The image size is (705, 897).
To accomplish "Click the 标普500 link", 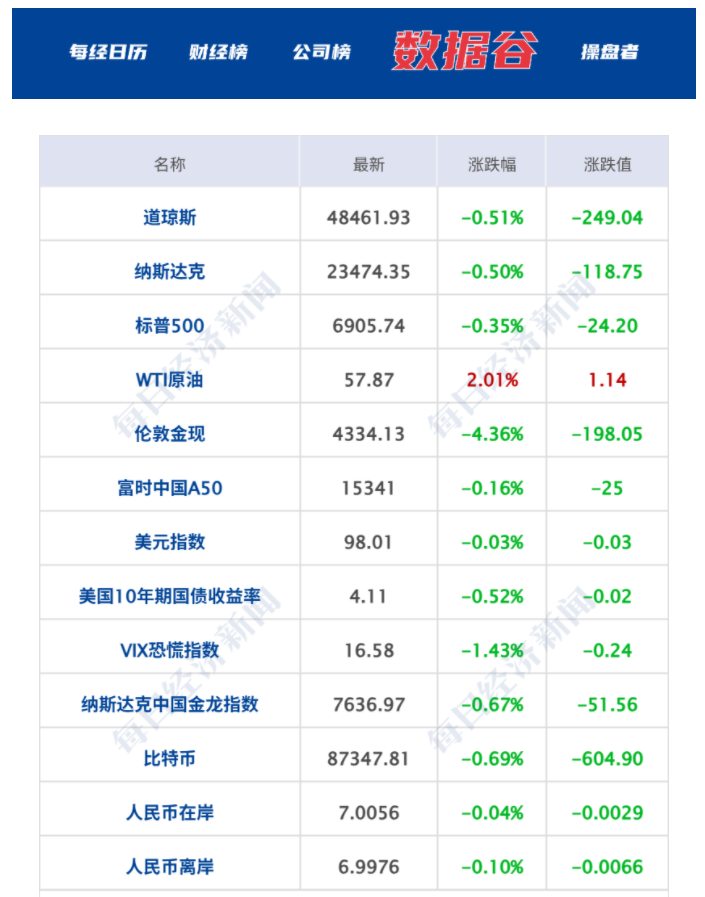I will click(x=170, y=325).
